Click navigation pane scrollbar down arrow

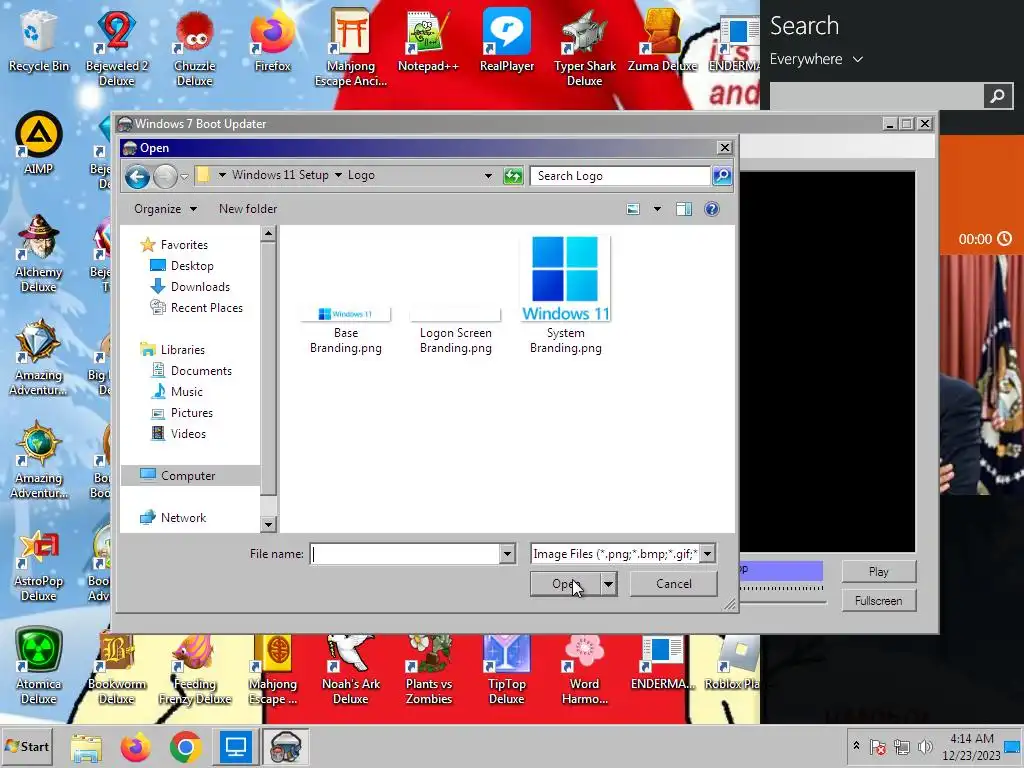(268, 524)
